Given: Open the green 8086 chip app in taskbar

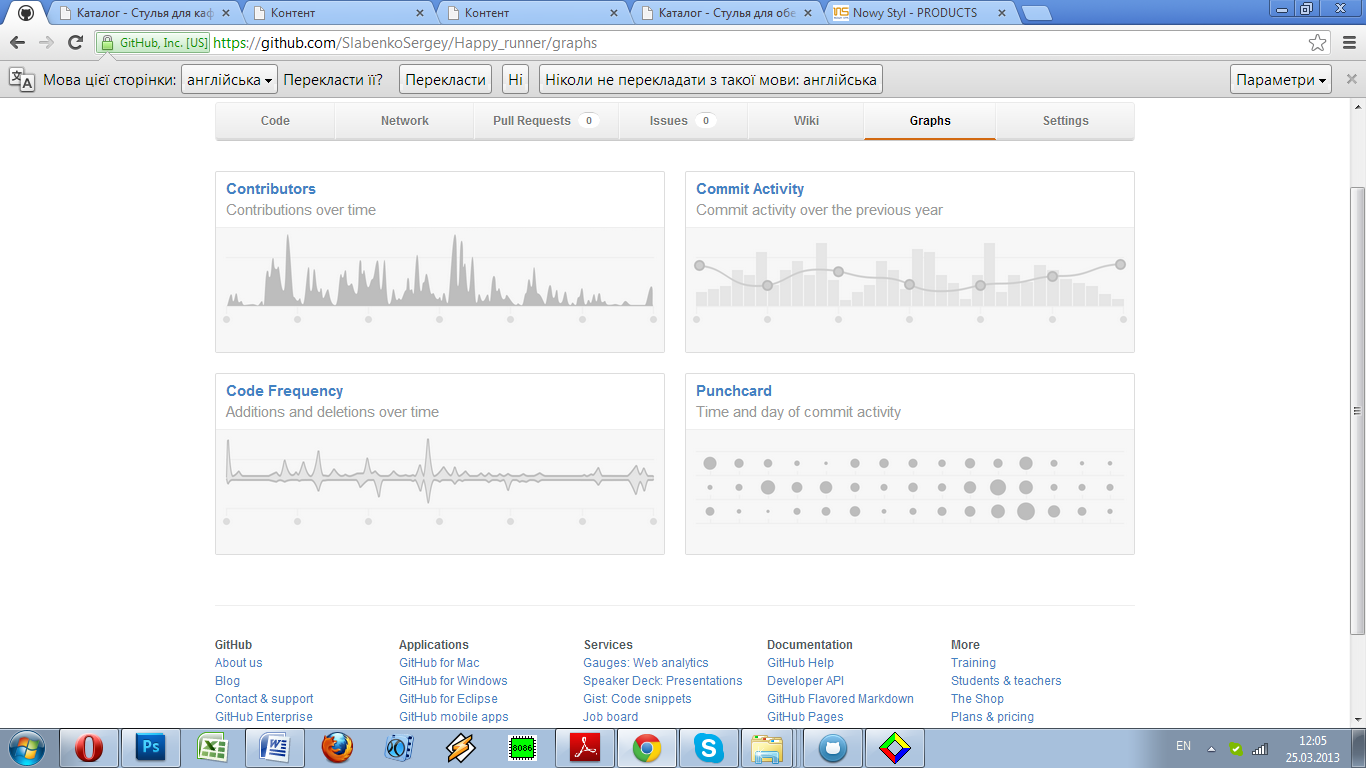Looking at the screenshot, I should [522, 748].
